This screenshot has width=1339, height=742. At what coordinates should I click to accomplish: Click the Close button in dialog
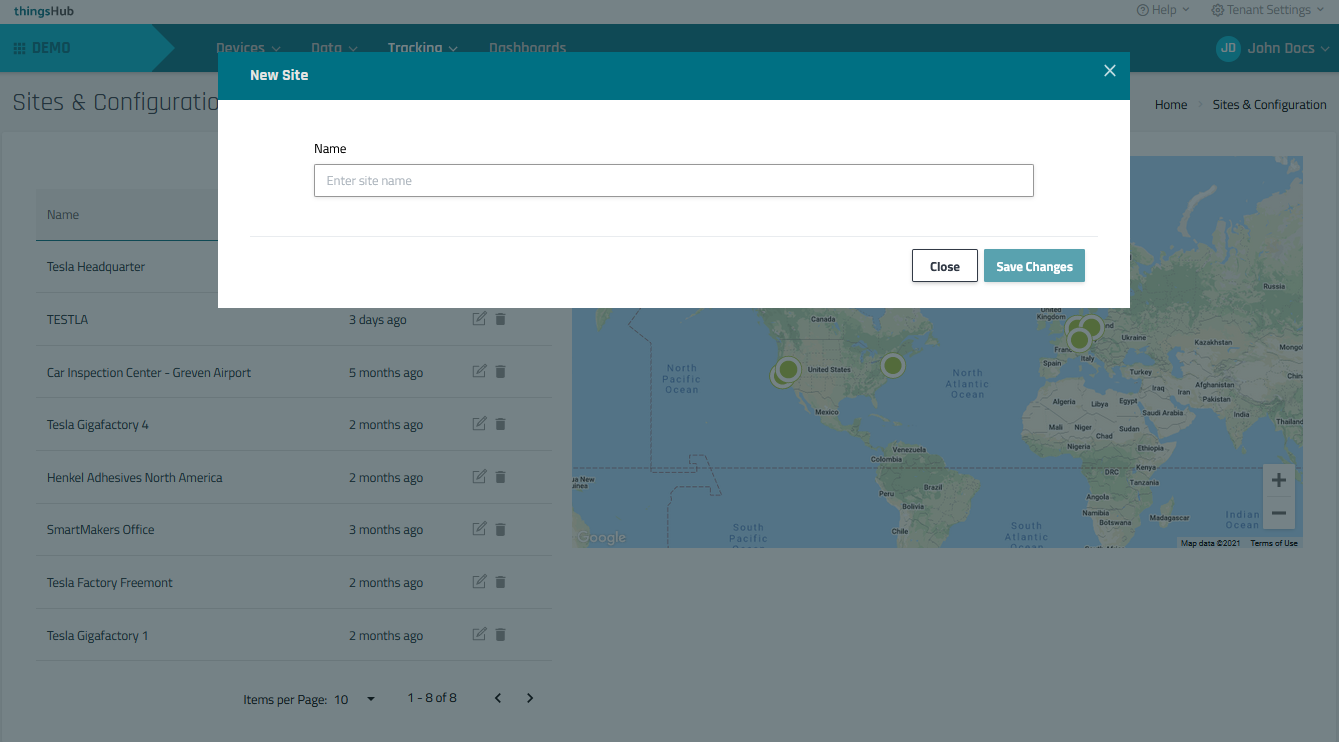pyautogui.click(x=944, y=266)
